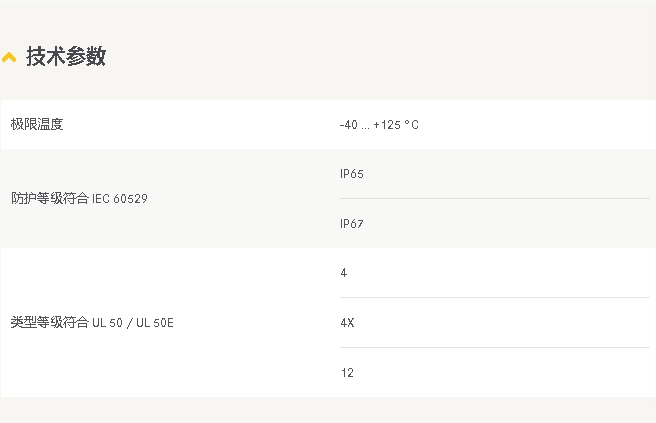This screenshot has height=423, width=656.
Task: Click the type rating value 4
Action: 343,273
